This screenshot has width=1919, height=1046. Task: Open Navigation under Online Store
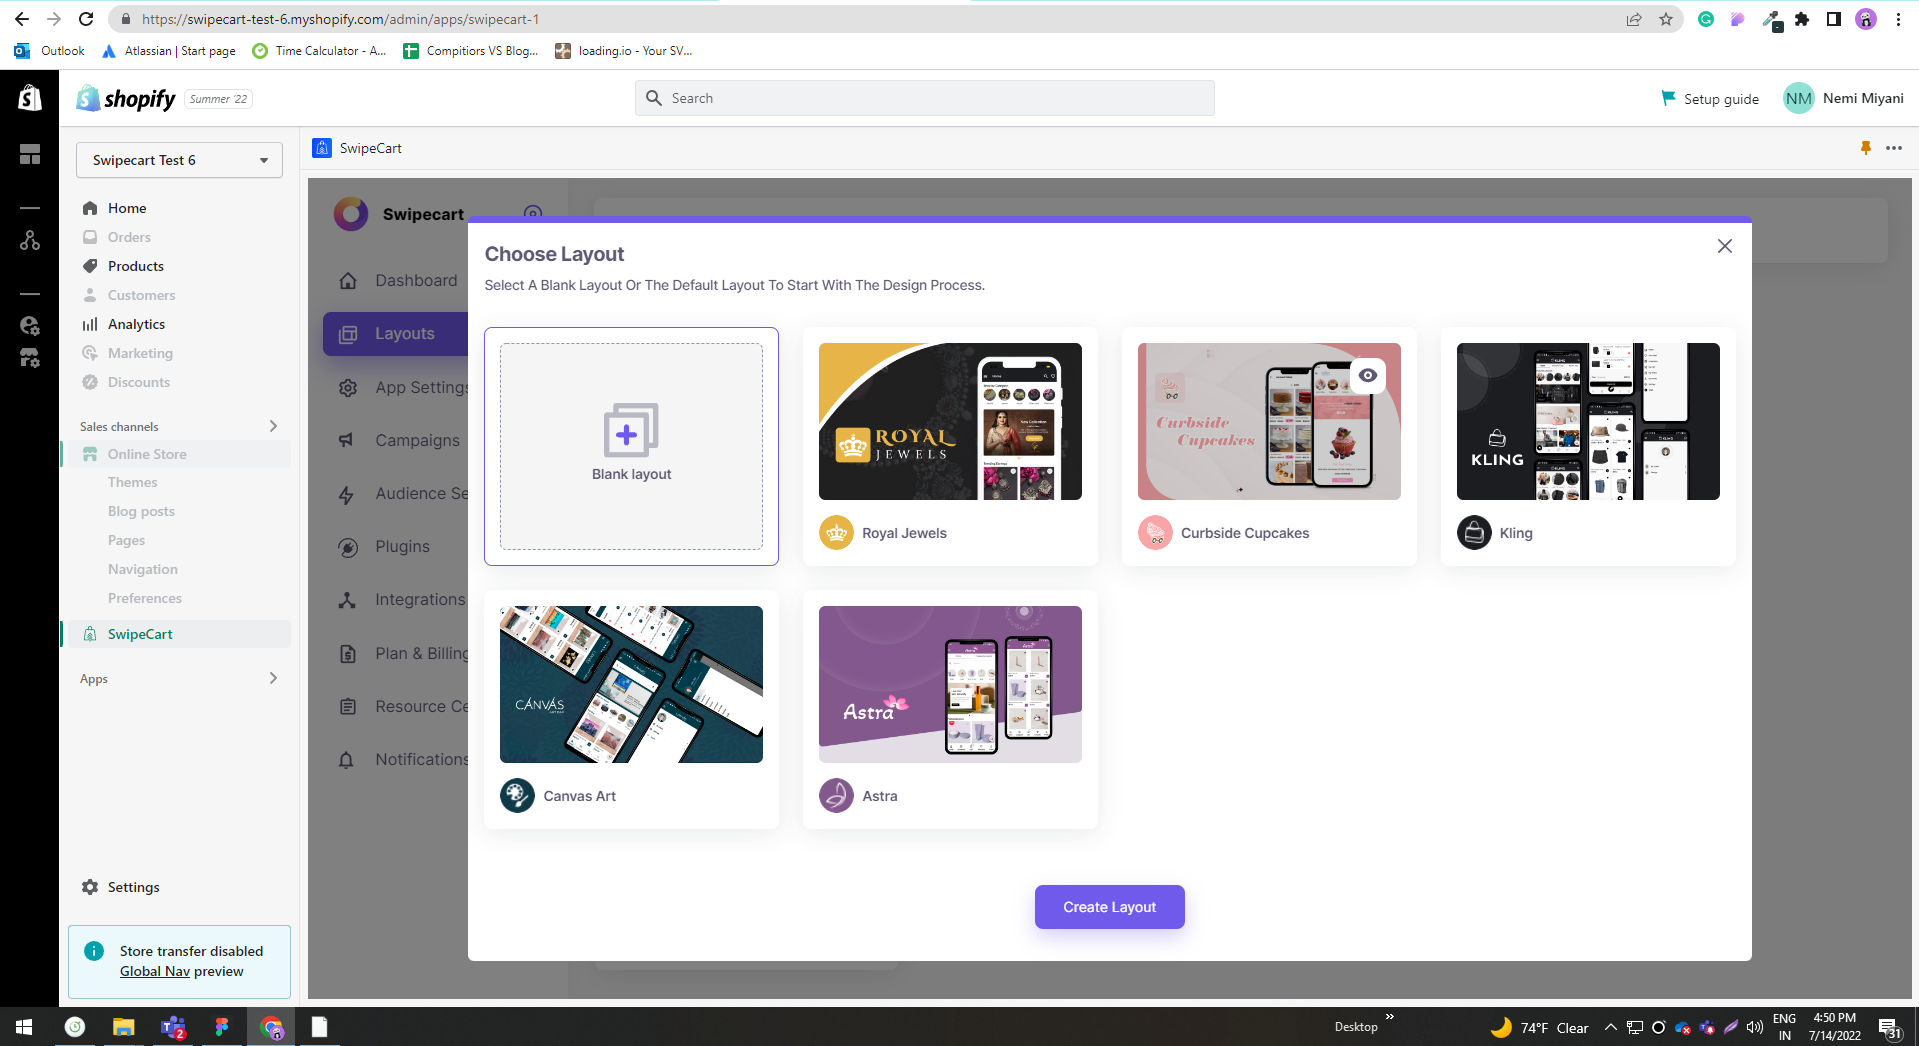point(143,569)
